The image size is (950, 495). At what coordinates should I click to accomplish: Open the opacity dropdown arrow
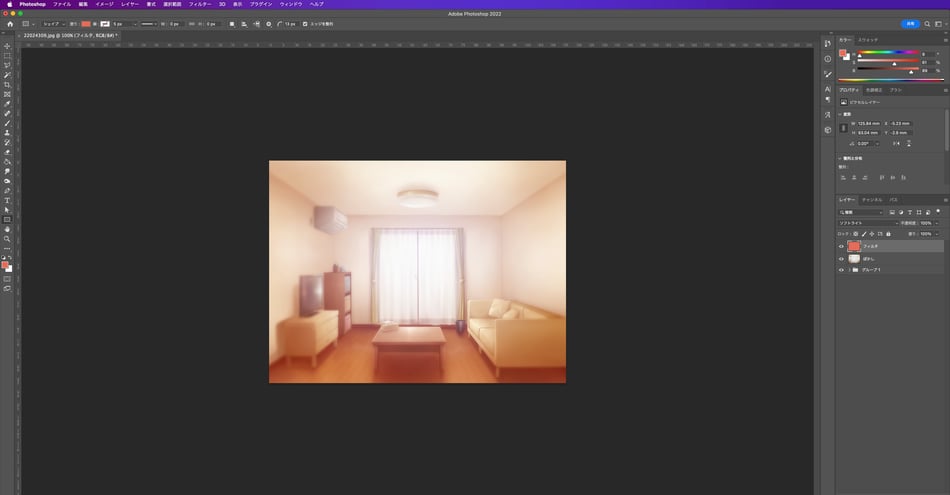point(937,223)
